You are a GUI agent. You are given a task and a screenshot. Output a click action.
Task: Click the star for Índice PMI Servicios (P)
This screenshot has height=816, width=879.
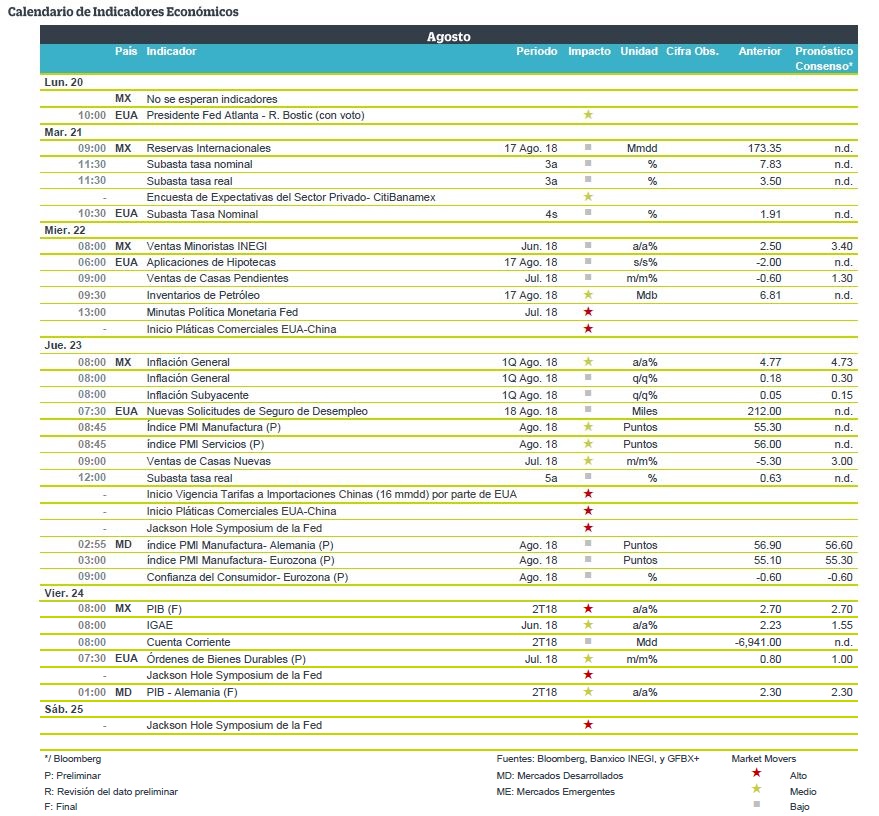click(x=588, y=444)
